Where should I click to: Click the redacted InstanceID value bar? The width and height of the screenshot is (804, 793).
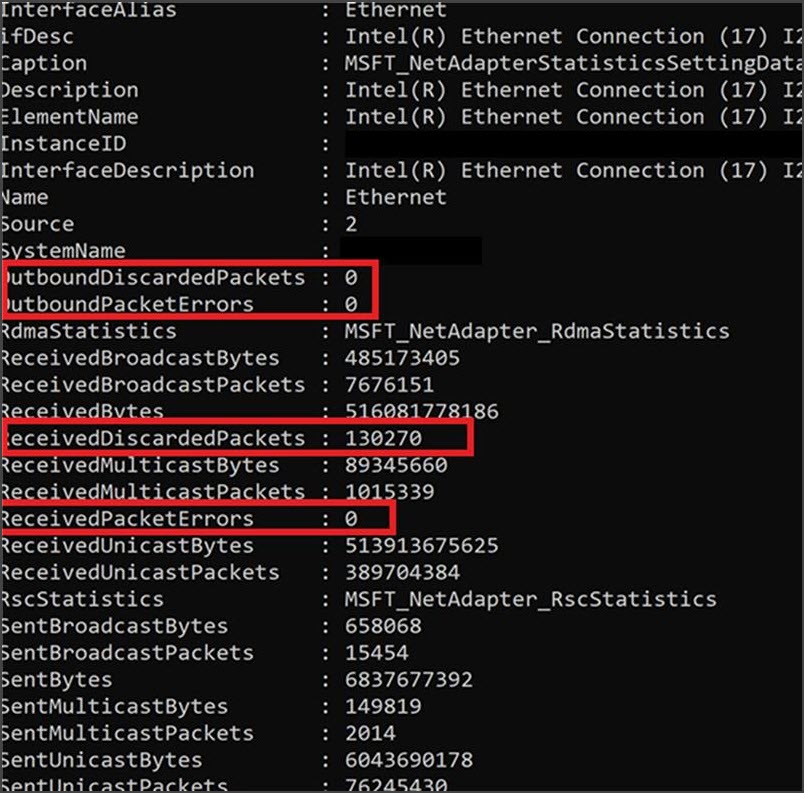coord(574,144)
